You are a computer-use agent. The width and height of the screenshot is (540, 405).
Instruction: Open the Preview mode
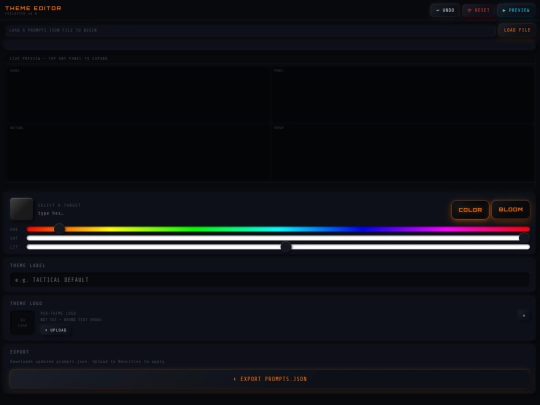pos(516,10)
